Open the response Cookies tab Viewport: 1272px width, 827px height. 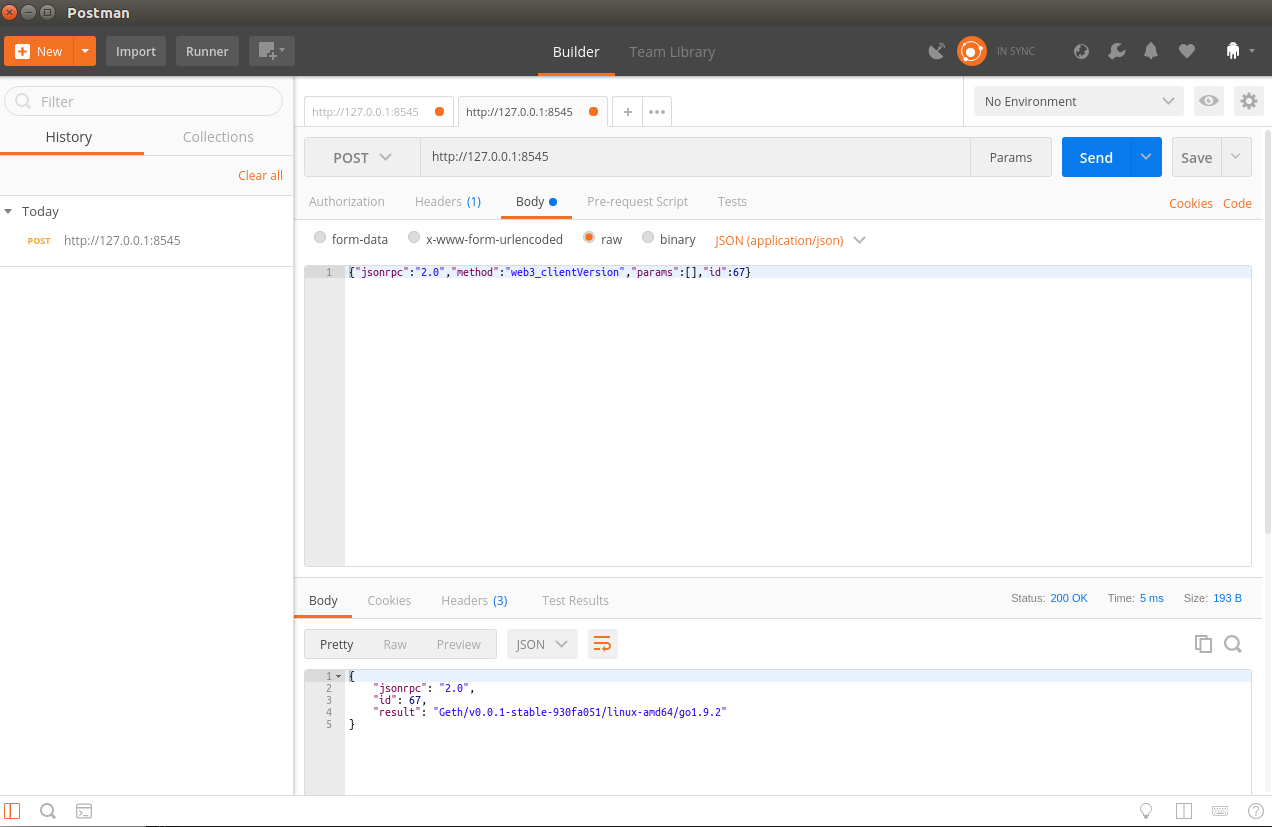coord(389,600)
